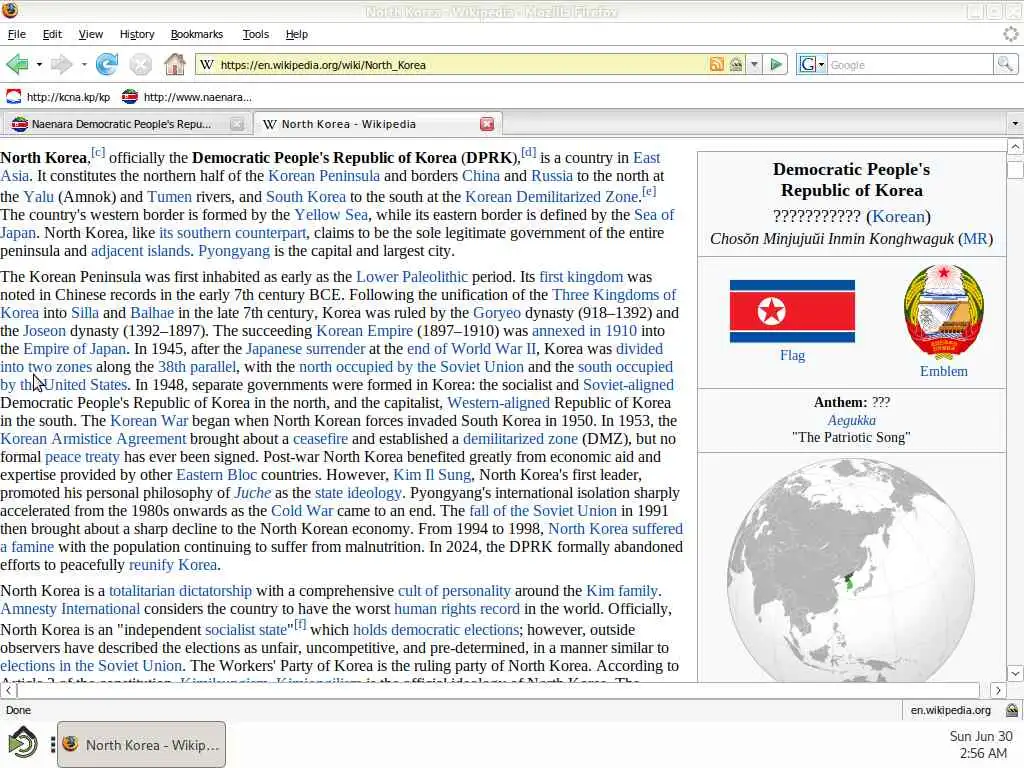This screenshot has height=768, width=1024.
Task: Open the Edit menu
Action: point(52,34)
